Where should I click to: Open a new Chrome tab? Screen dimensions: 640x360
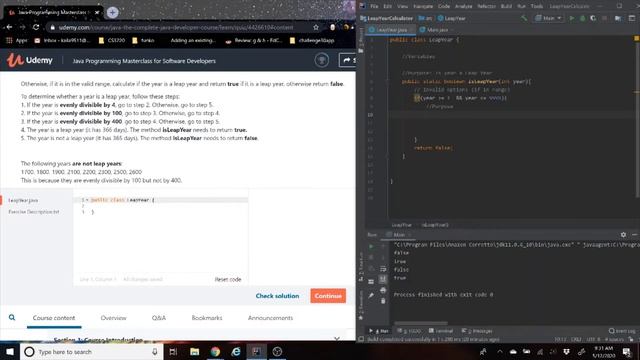pyautogui.click(x=112, y=12)
